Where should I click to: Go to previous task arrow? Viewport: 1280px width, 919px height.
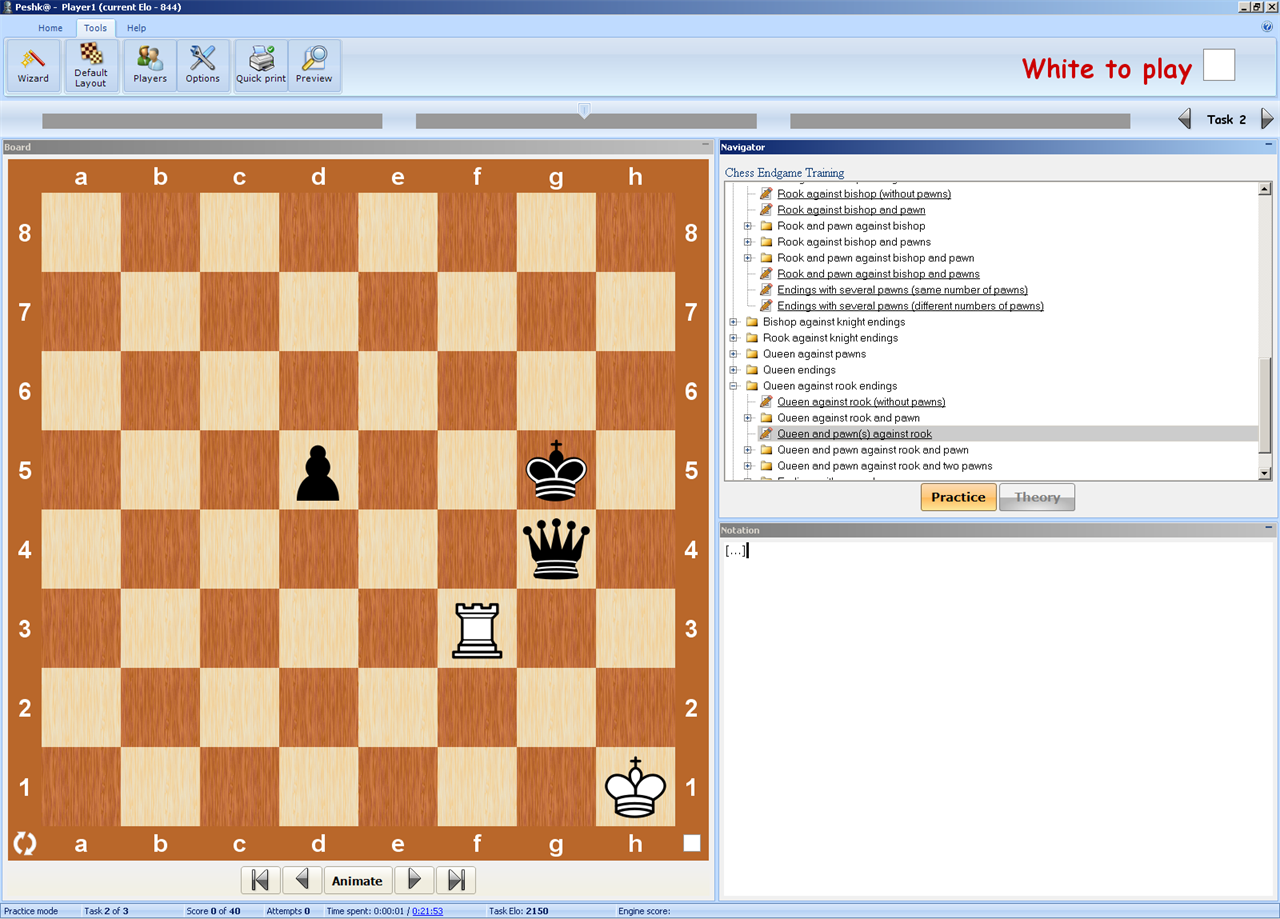[x=1185, y=119]
